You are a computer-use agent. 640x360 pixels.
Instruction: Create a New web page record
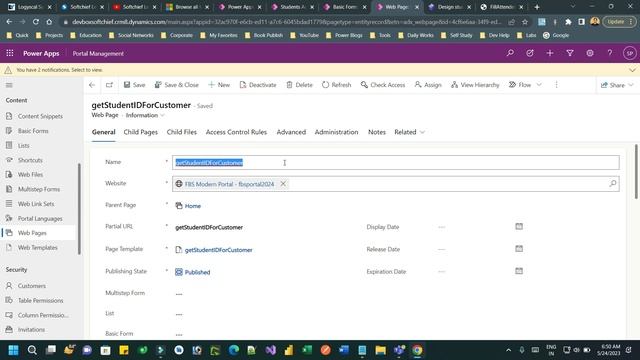pos(219,85)
